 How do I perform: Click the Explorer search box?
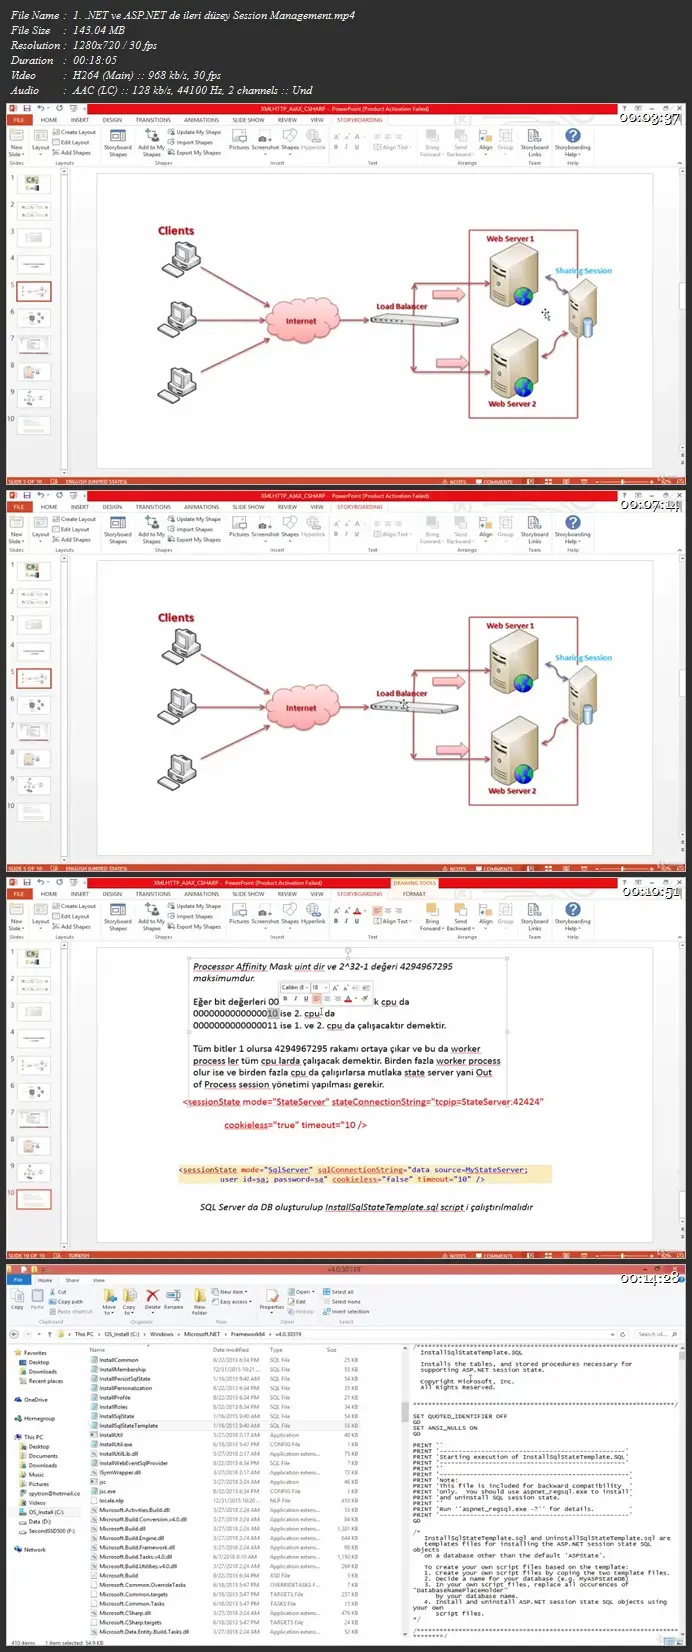656,1334
